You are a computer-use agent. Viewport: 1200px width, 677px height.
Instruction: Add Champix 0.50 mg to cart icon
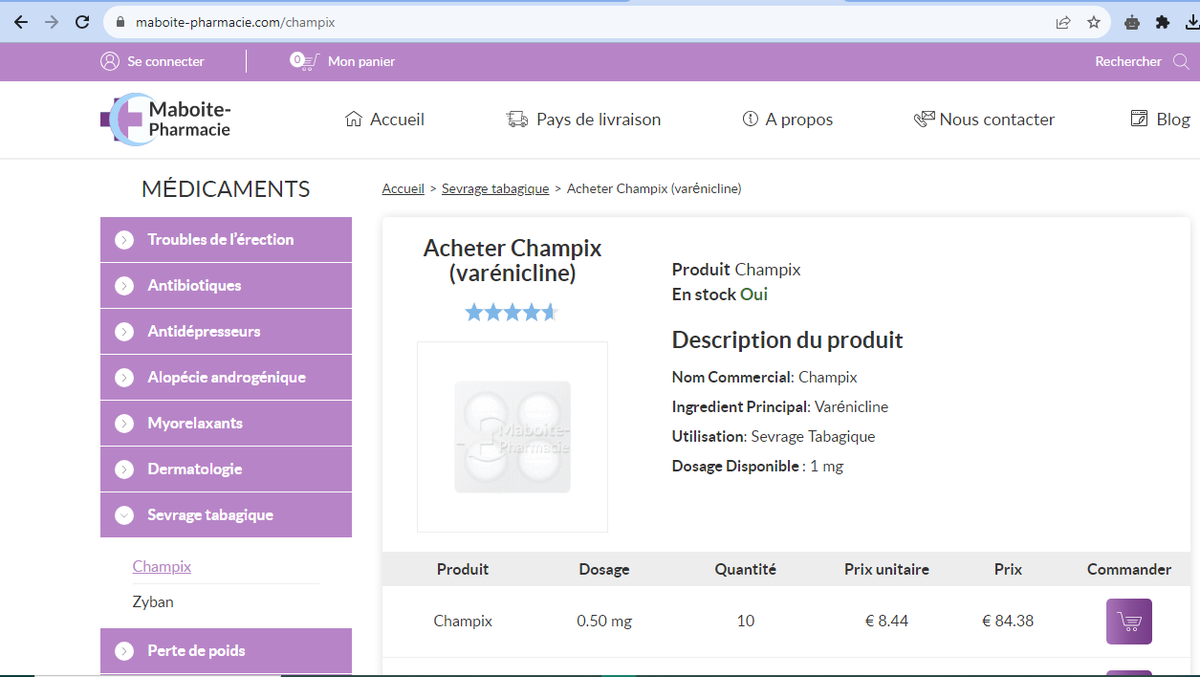pos(1129,621)
